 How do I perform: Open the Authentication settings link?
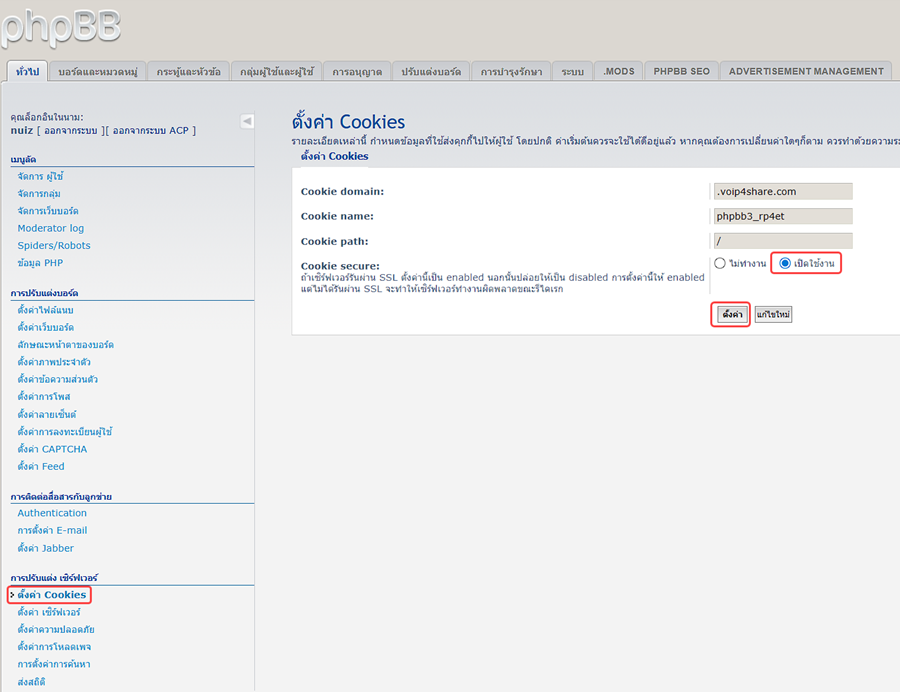pos(52,513)
